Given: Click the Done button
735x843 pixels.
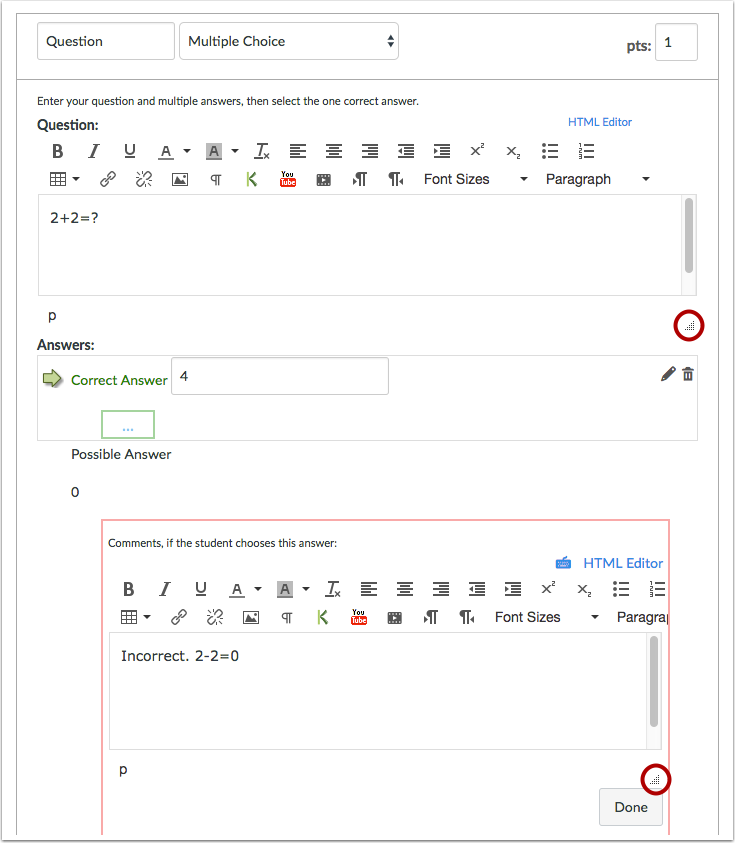Looking at the screenshot, I should coord(631,807).
